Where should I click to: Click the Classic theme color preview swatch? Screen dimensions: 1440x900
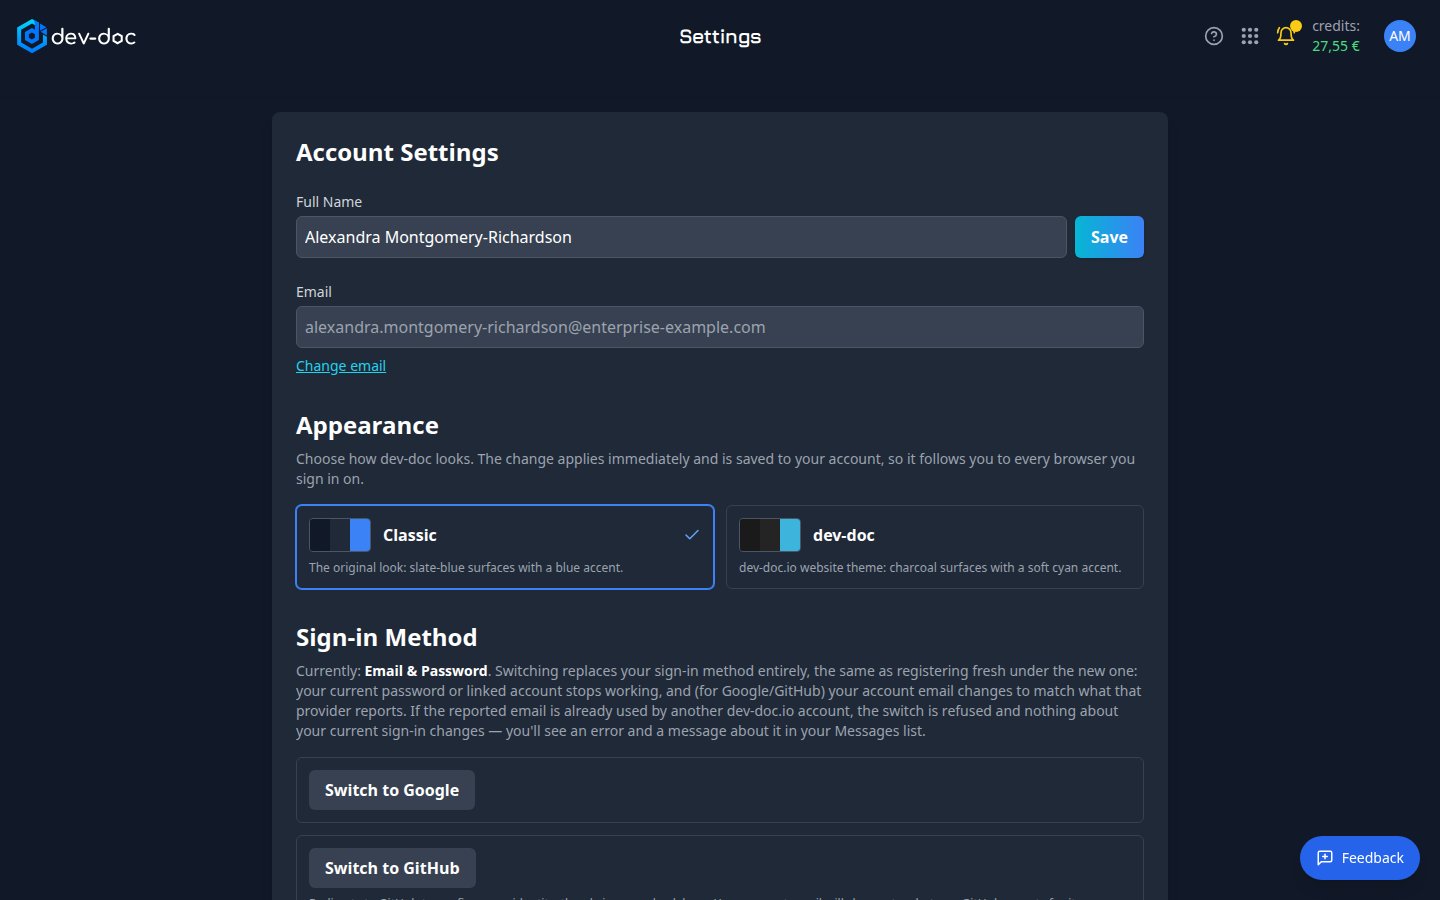340,535
